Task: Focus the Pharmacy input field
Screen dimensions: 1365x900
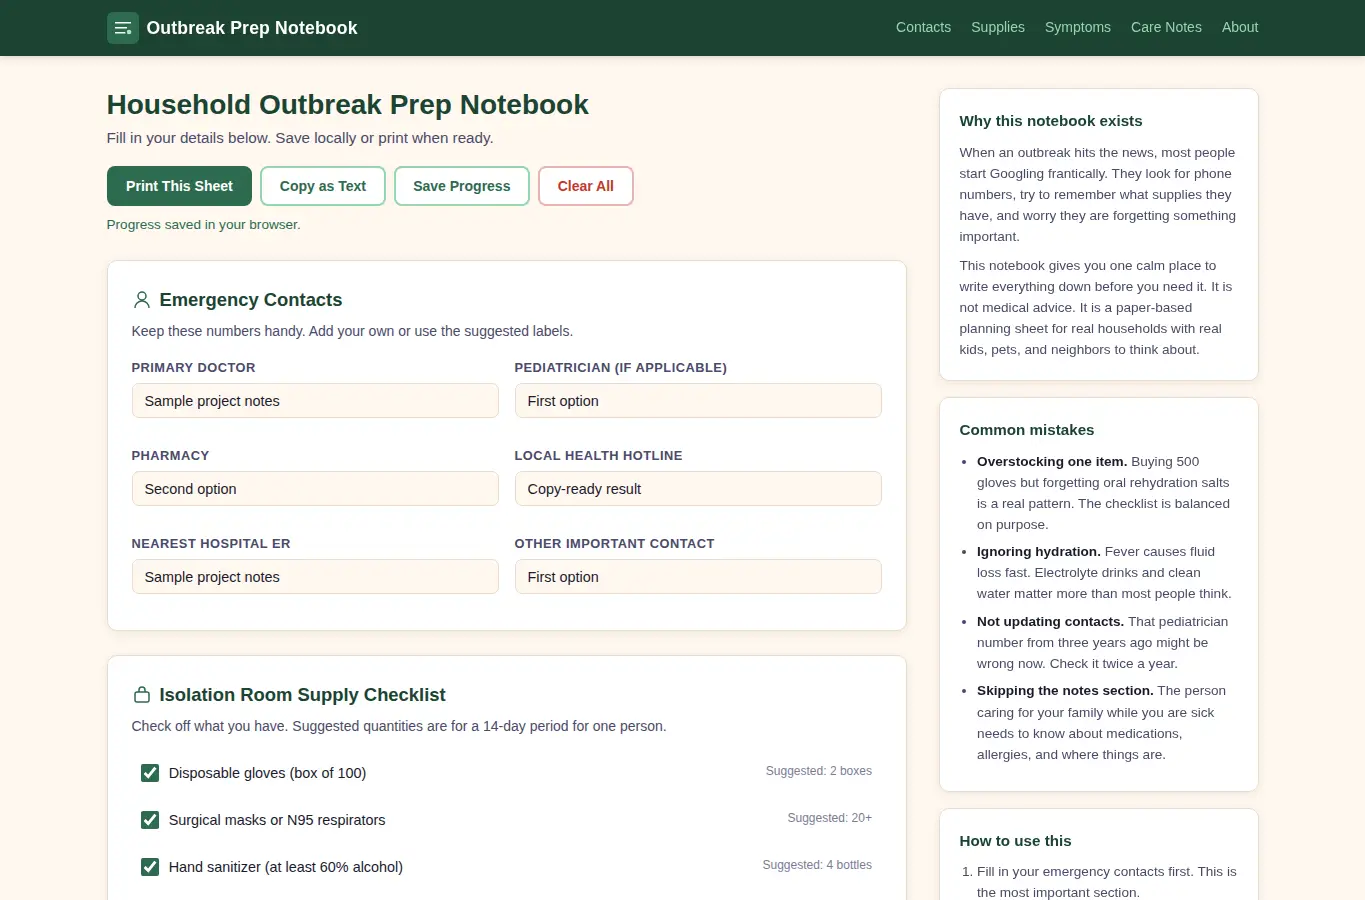Action: pos(315,489)
